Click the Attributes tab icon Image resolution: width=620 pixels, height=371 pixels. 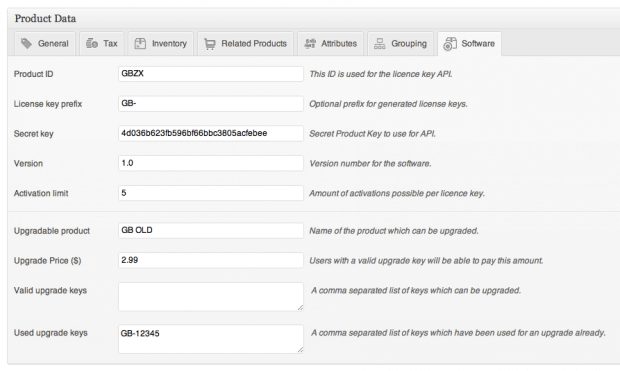coord(310,44)
